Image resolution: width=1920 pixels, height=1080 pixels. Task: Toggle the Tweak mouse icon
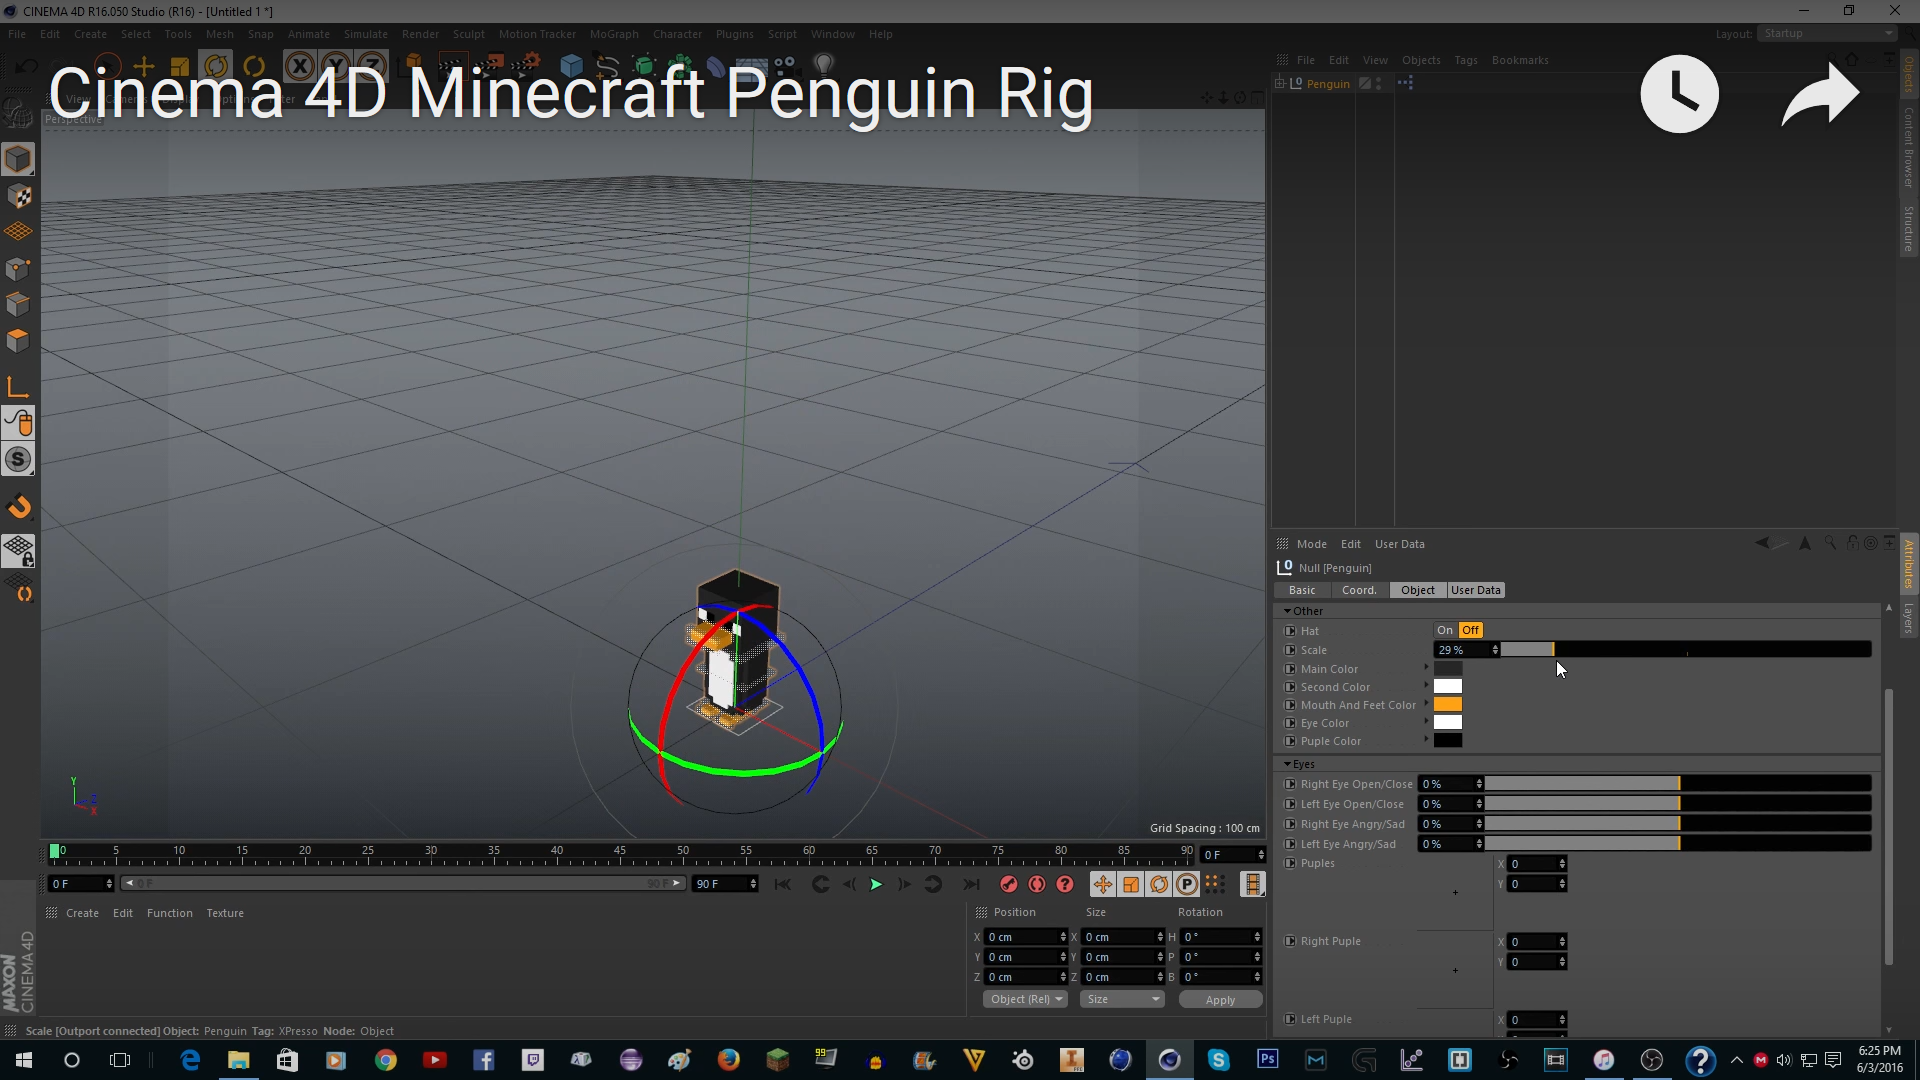point(18,423)
